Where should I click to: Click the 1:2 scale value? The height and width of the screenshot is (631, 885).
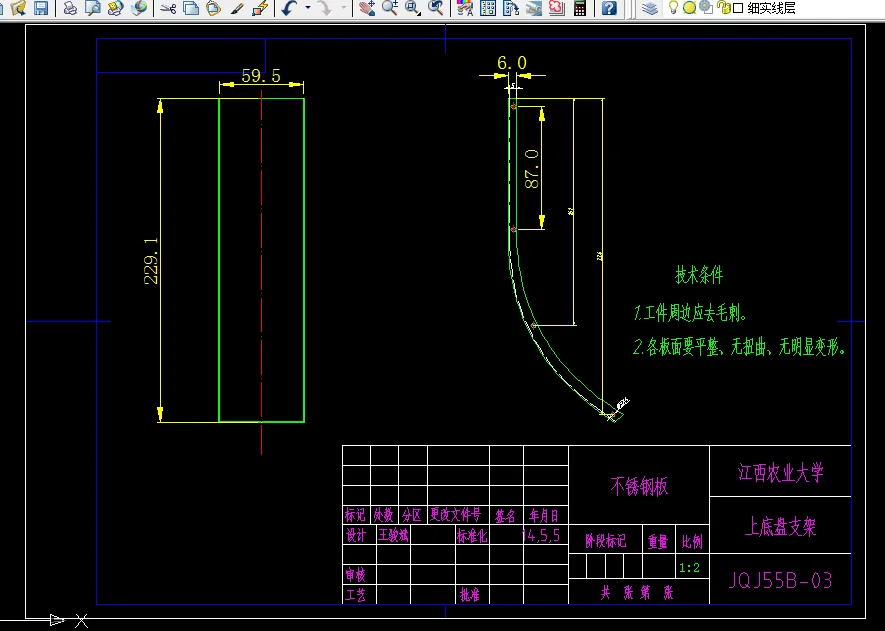tap(689, 568)
